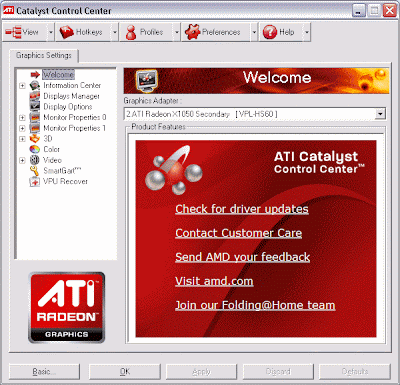Click the Information Center tree icon
The height and width of the screenshot is (385, 400).
[x=35, y=86]
